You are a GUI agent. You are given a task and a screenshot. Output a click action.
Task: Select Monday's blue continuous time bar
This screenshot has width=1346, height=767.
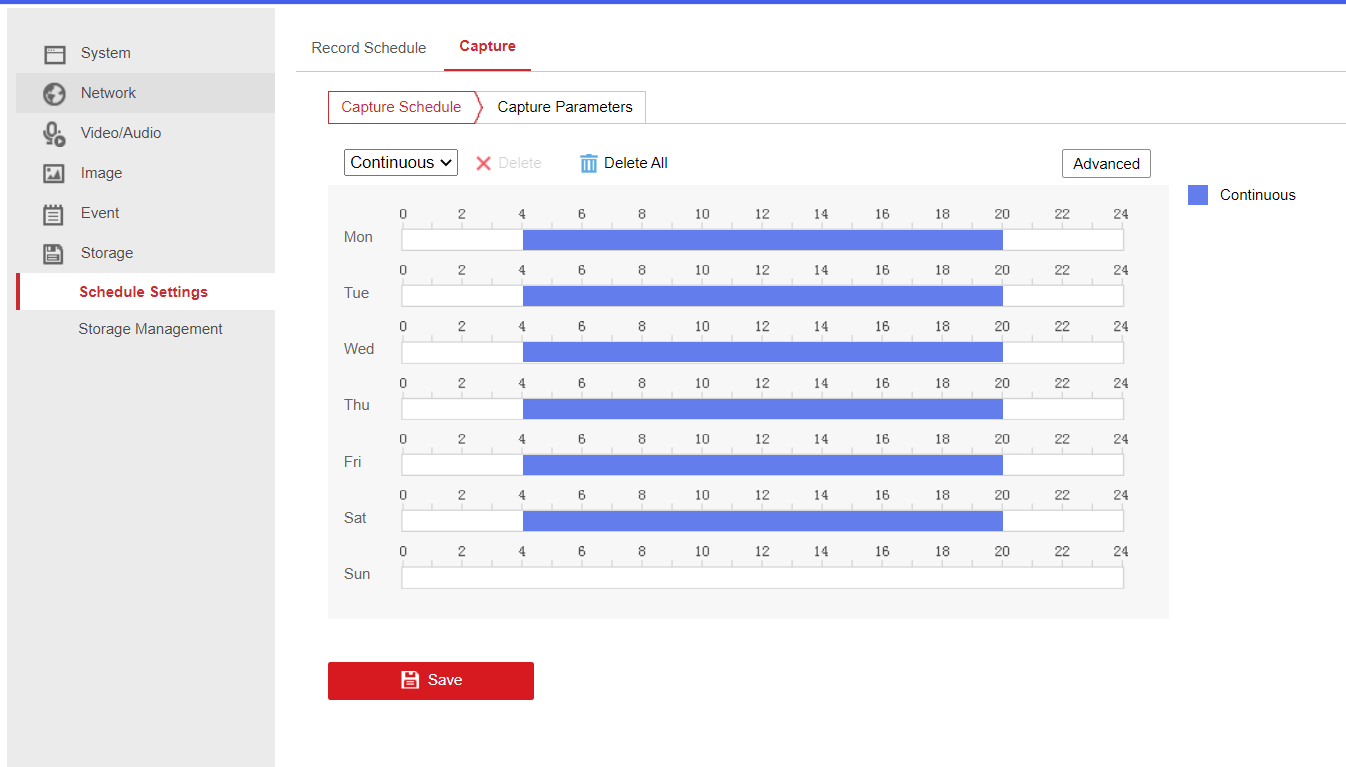click(x=762, y=240)
